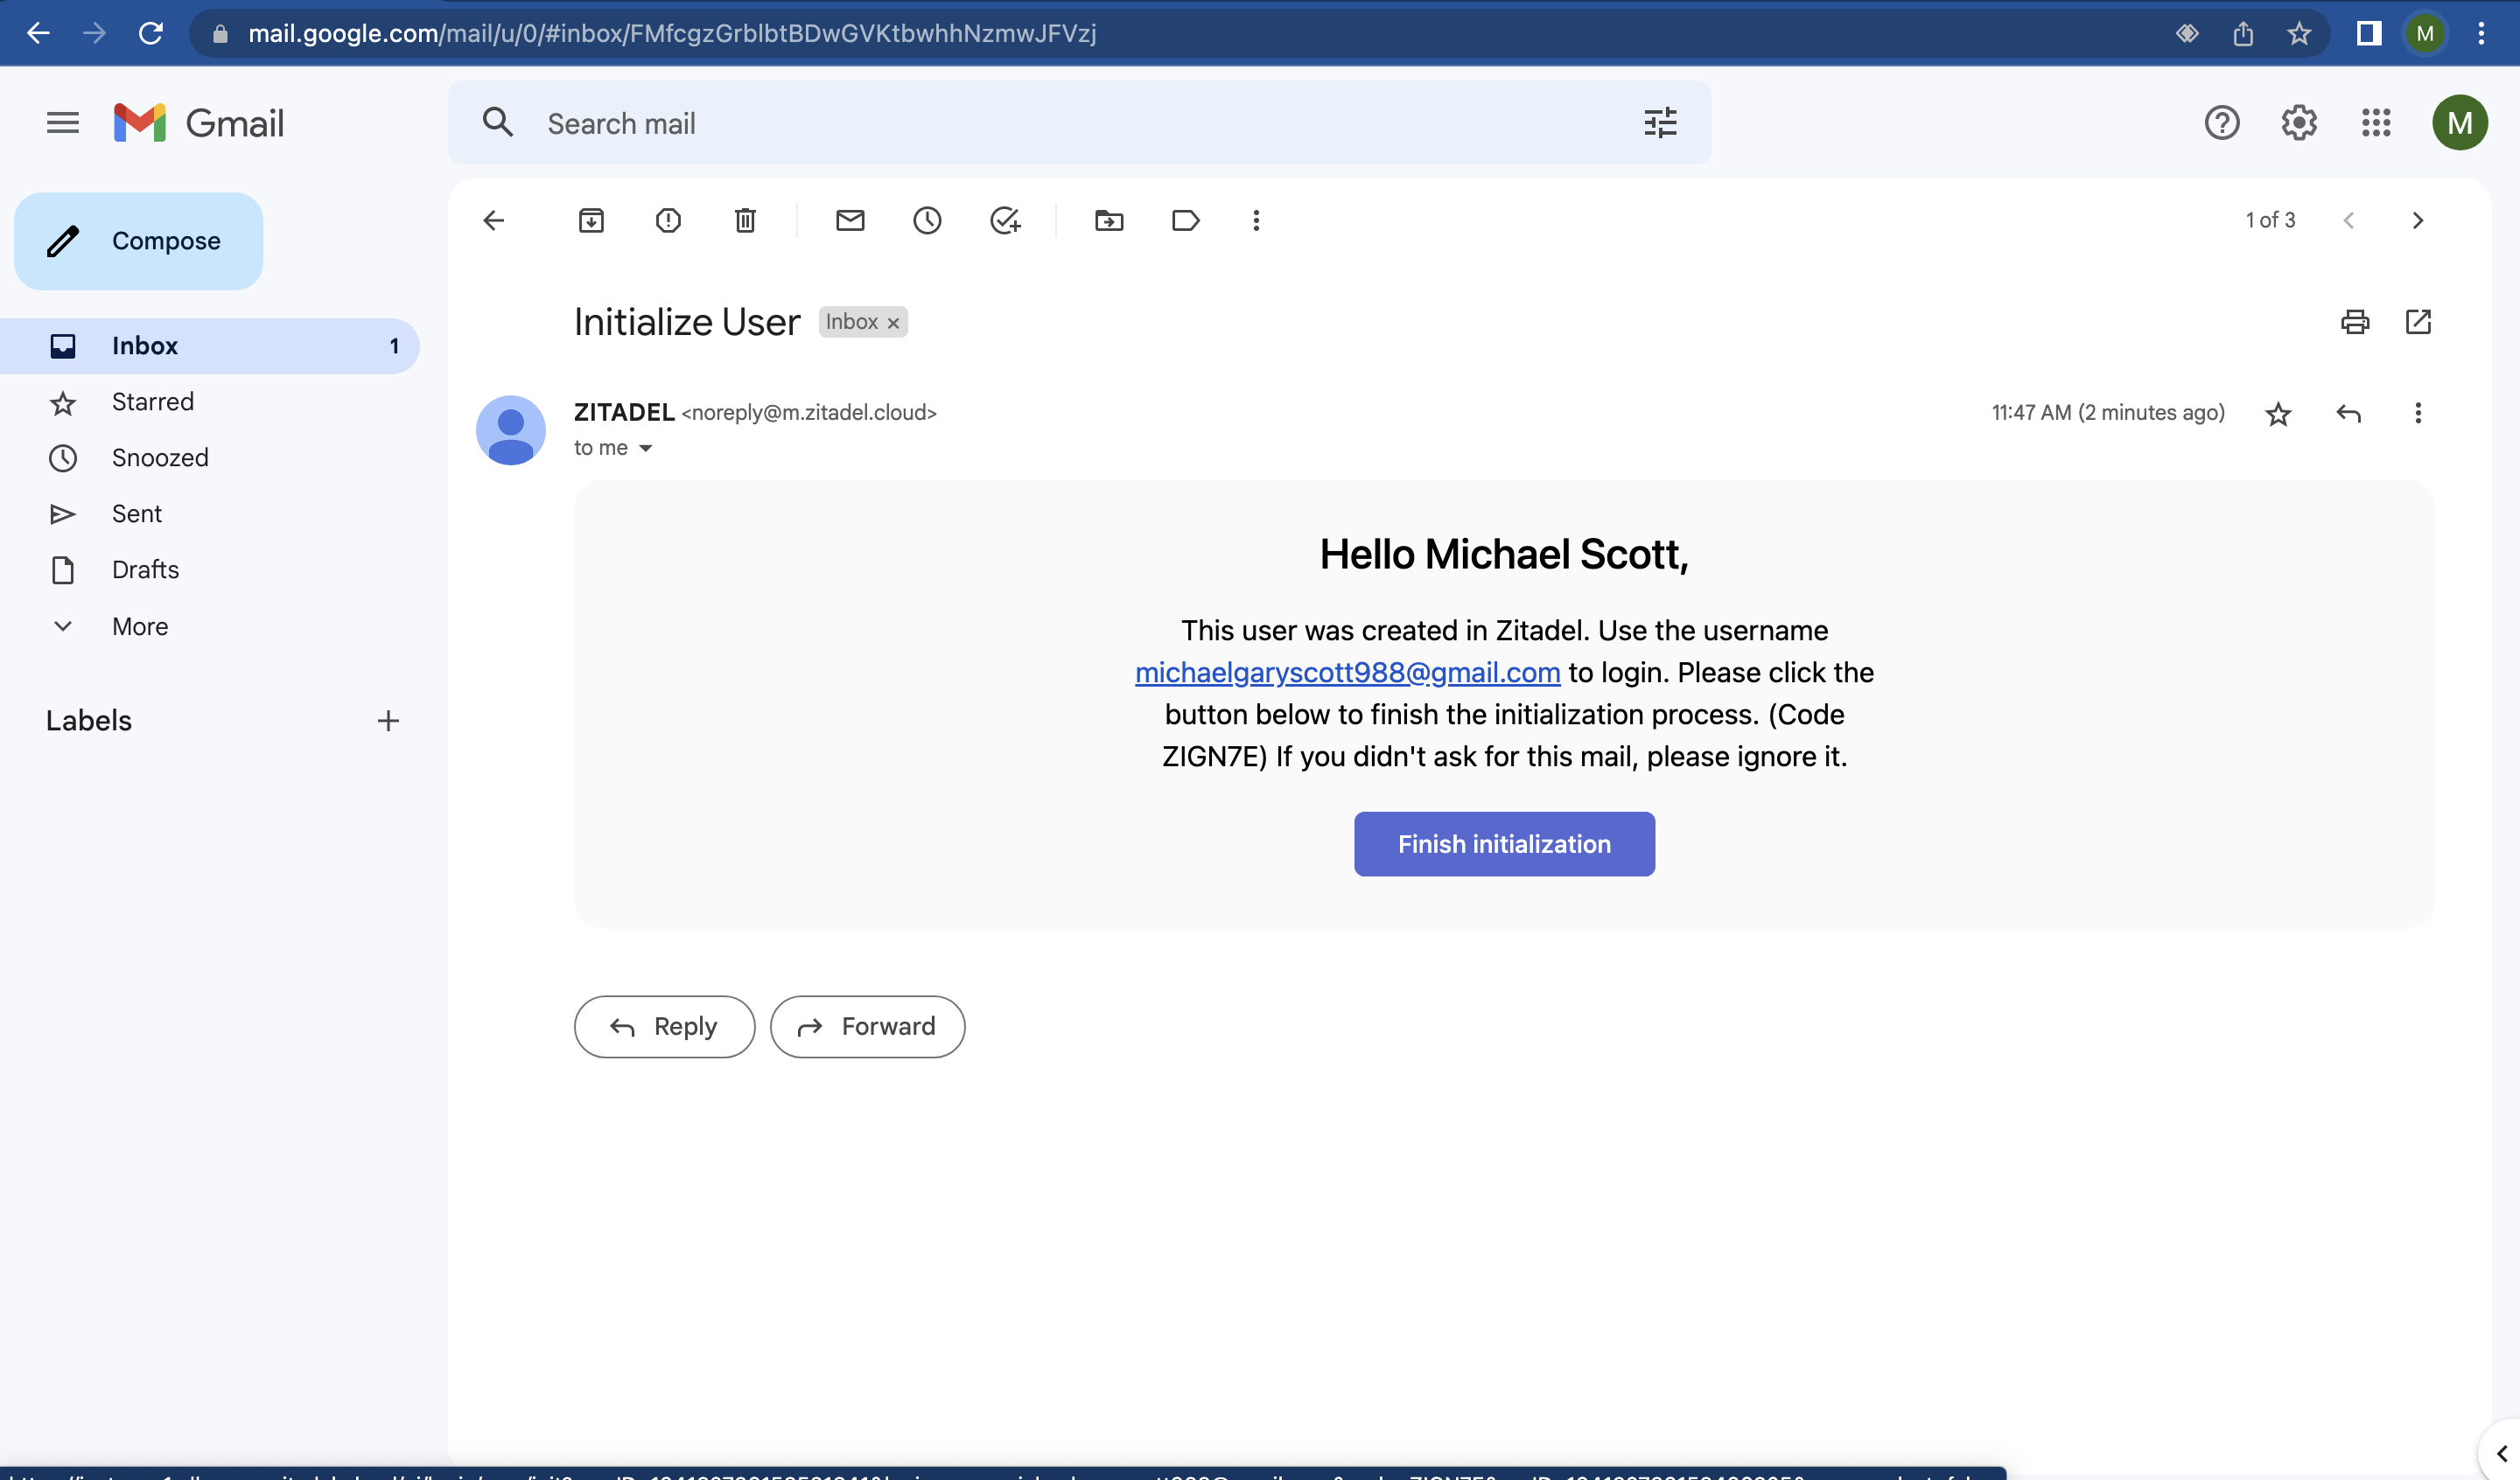Viewport: 2520px width, 1480px height.
Task: Snooze this email with clock icon
Action: click(x=927, y=220)
